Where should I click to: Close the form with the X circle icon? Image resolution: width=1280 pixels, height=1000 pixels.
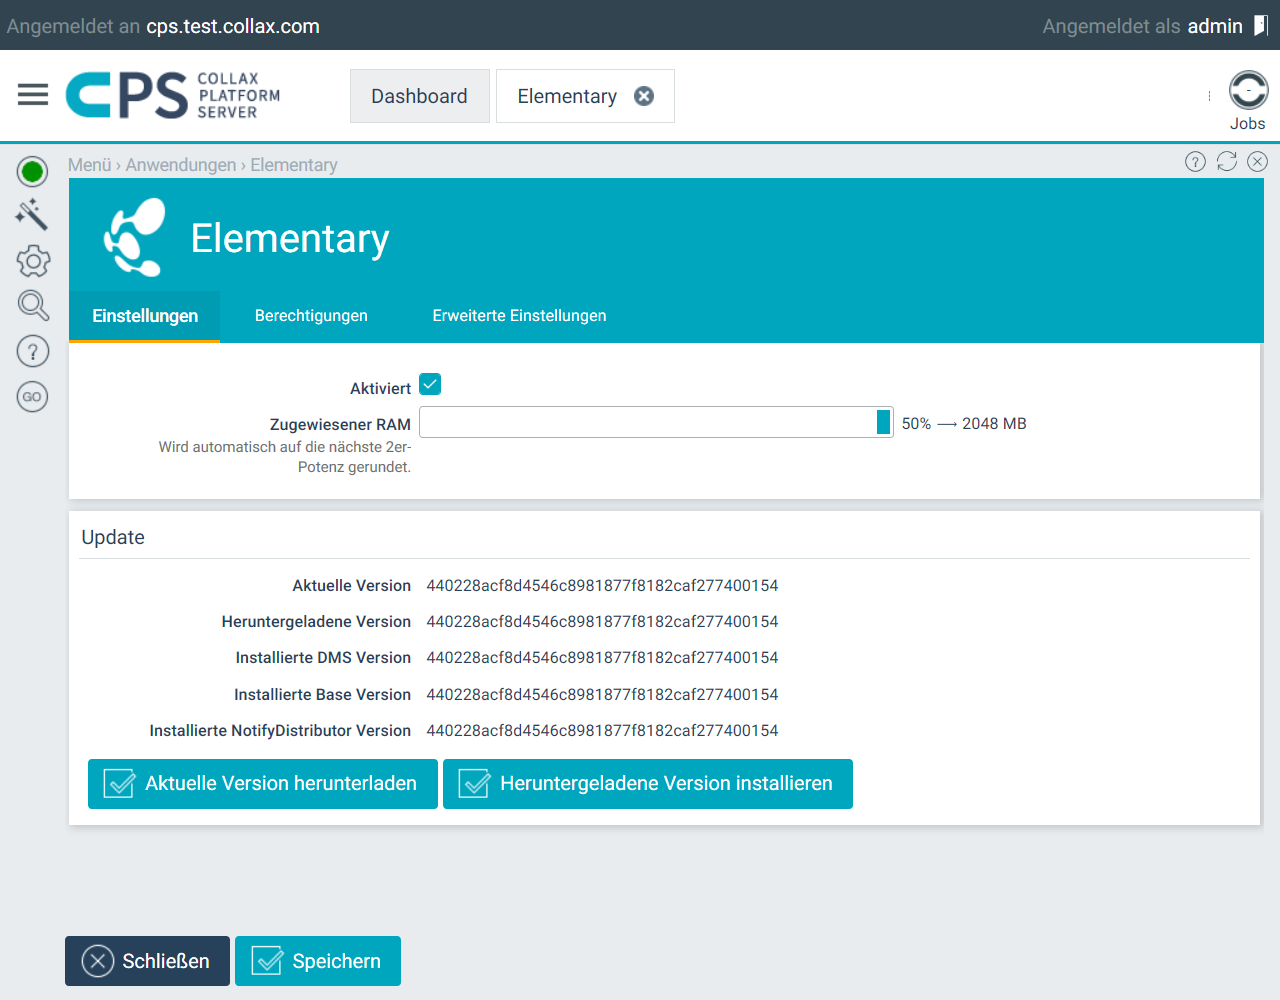click(1258, 161)
